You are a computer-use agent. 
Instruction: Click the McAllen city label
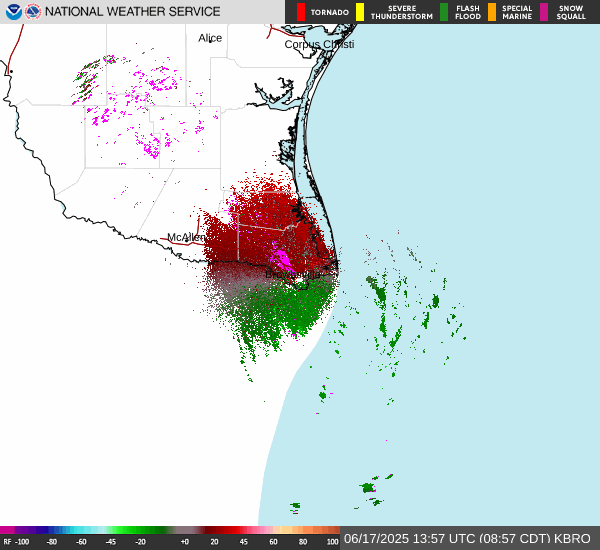186,237
